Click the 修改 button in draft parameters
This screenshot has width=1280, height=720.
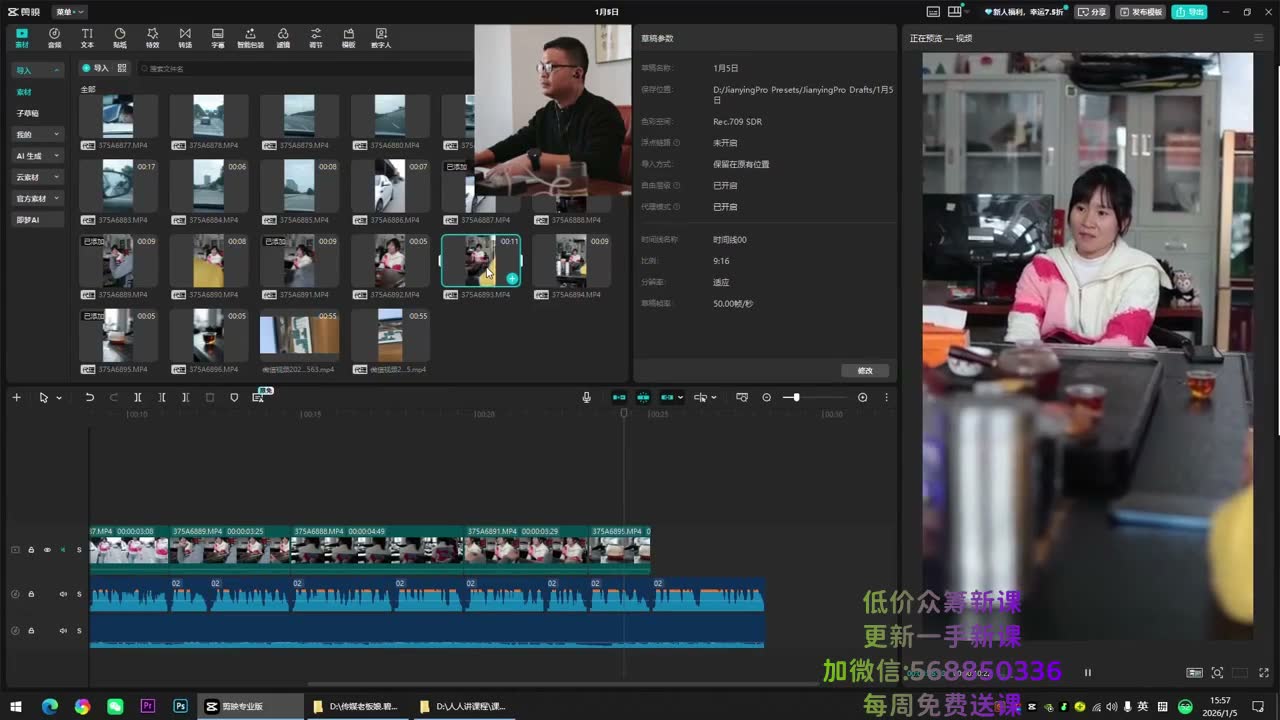click(x=865, y=370)
